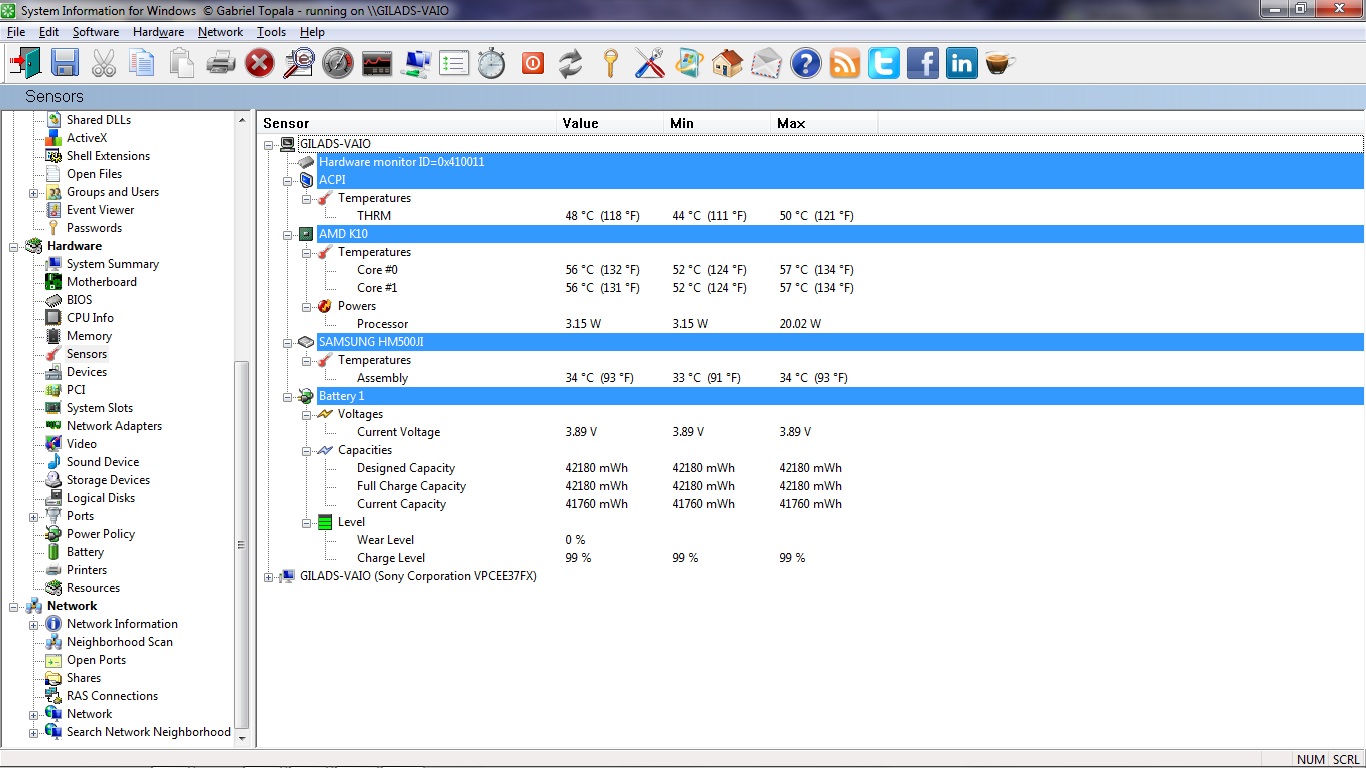Click the red X stop icon
The height and width of the screenshot is (768, 1366).
coord(259,64)
